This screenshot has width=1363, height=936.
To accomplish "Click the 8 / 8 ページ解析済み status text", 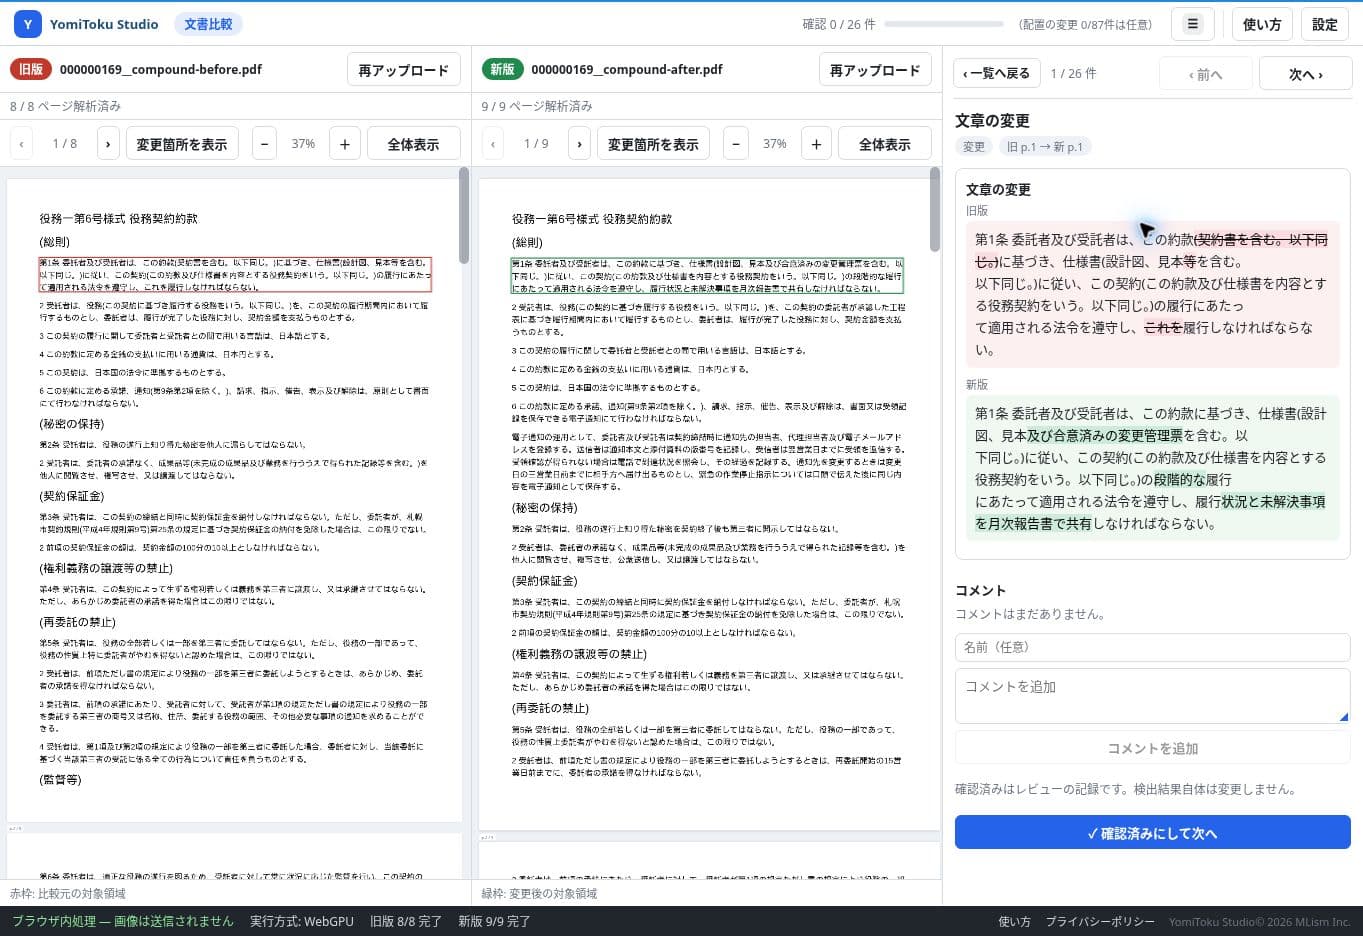I will click(x=65, y=106).
